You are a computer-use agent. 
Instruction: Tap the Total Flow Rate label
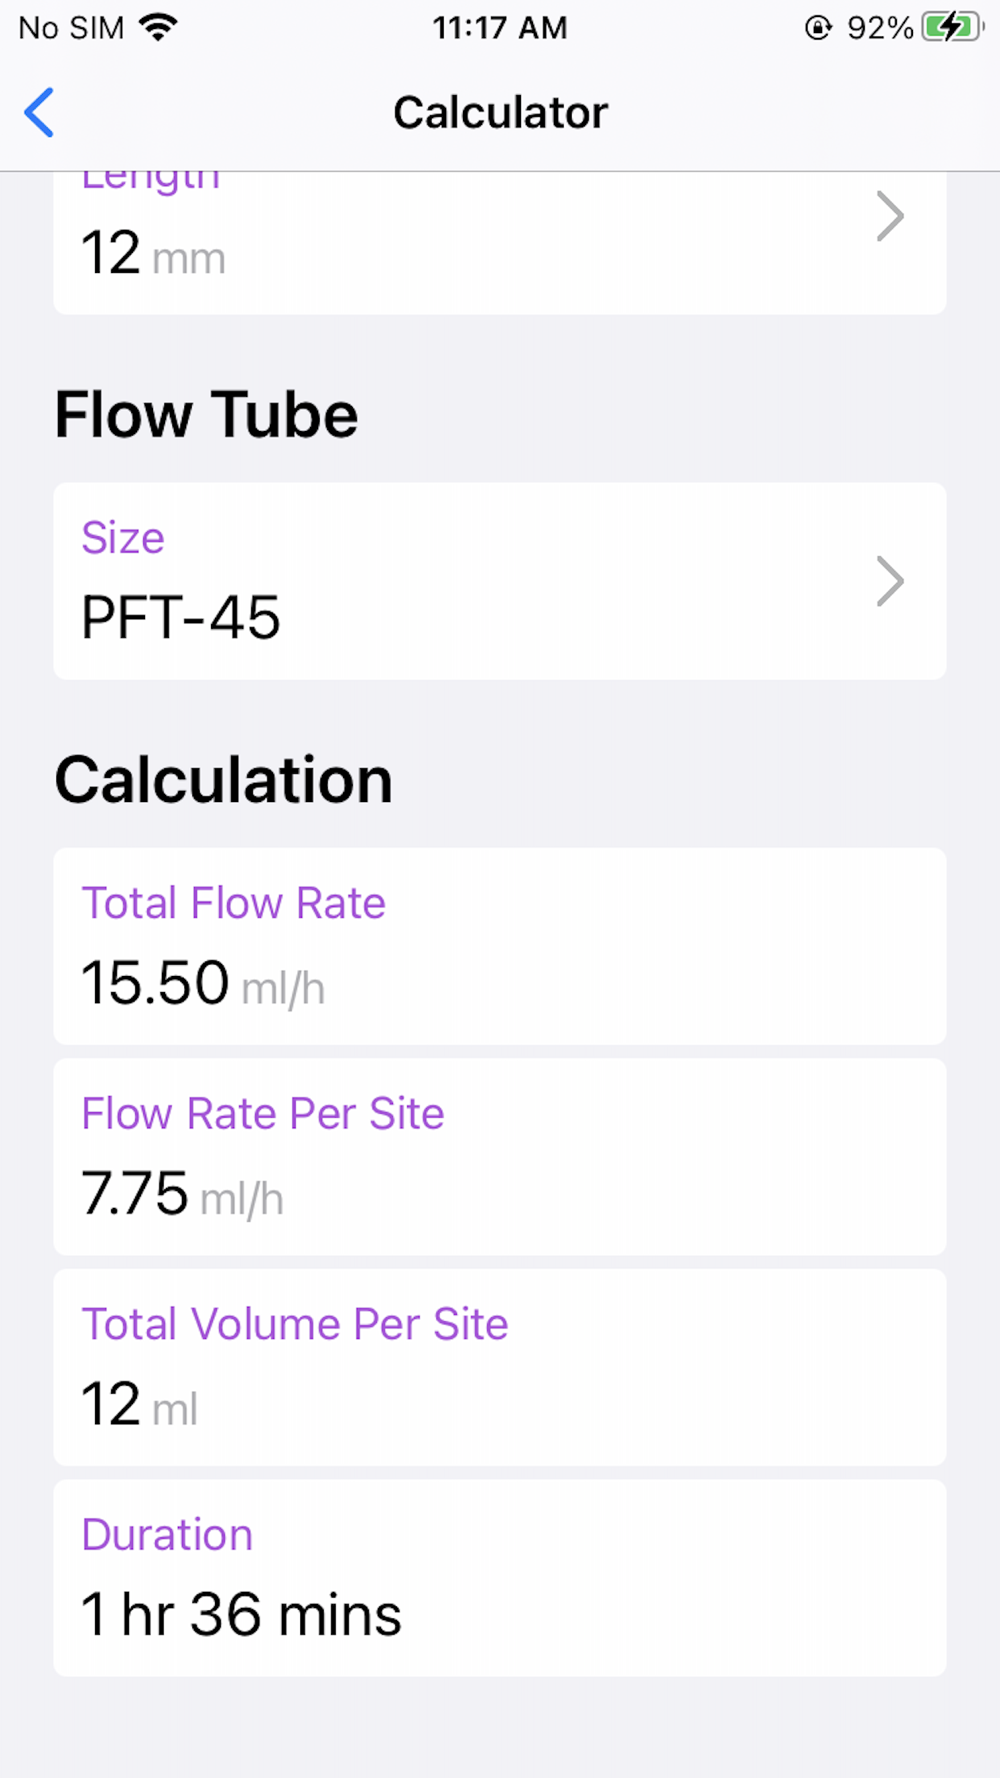pos(233,903)
